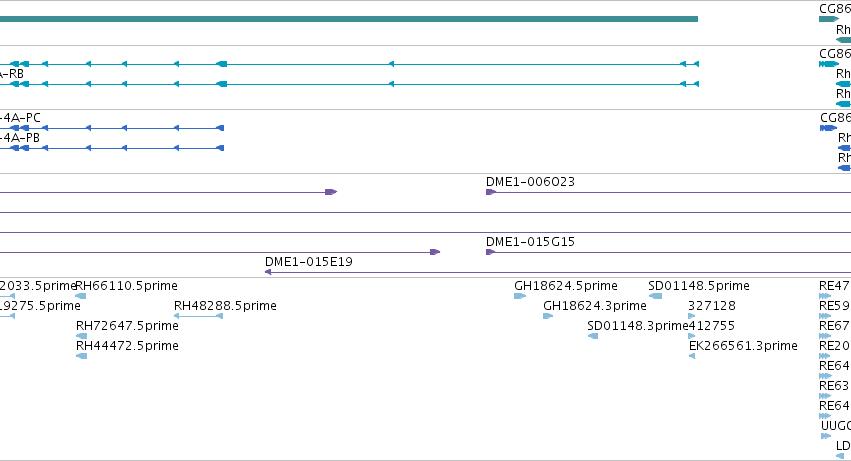This screenshot has height=461, width=851.
Task: Click purple start arrow under DME1-015G15
Action: coord(491,252)
